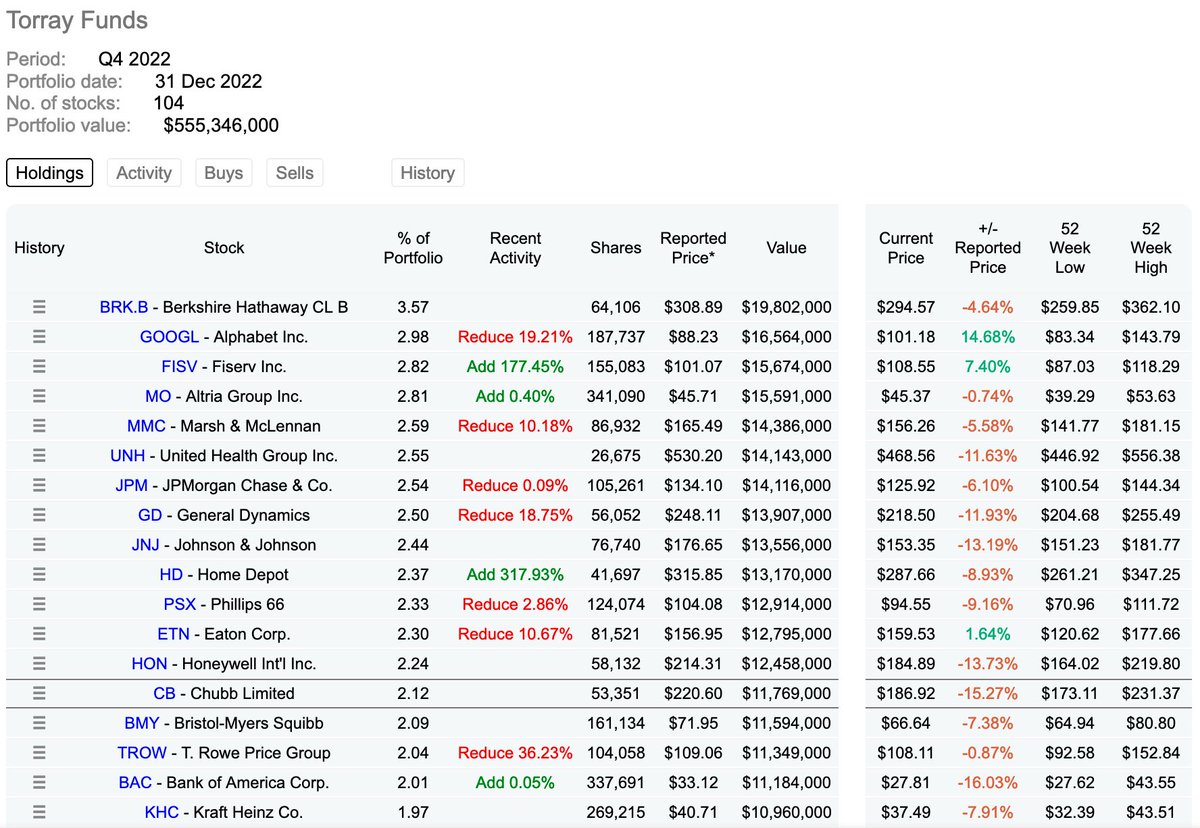Select the Torray Funds page title
Image resolution: width=1200 pixels, height=828 pixels.
pos(77,20)
